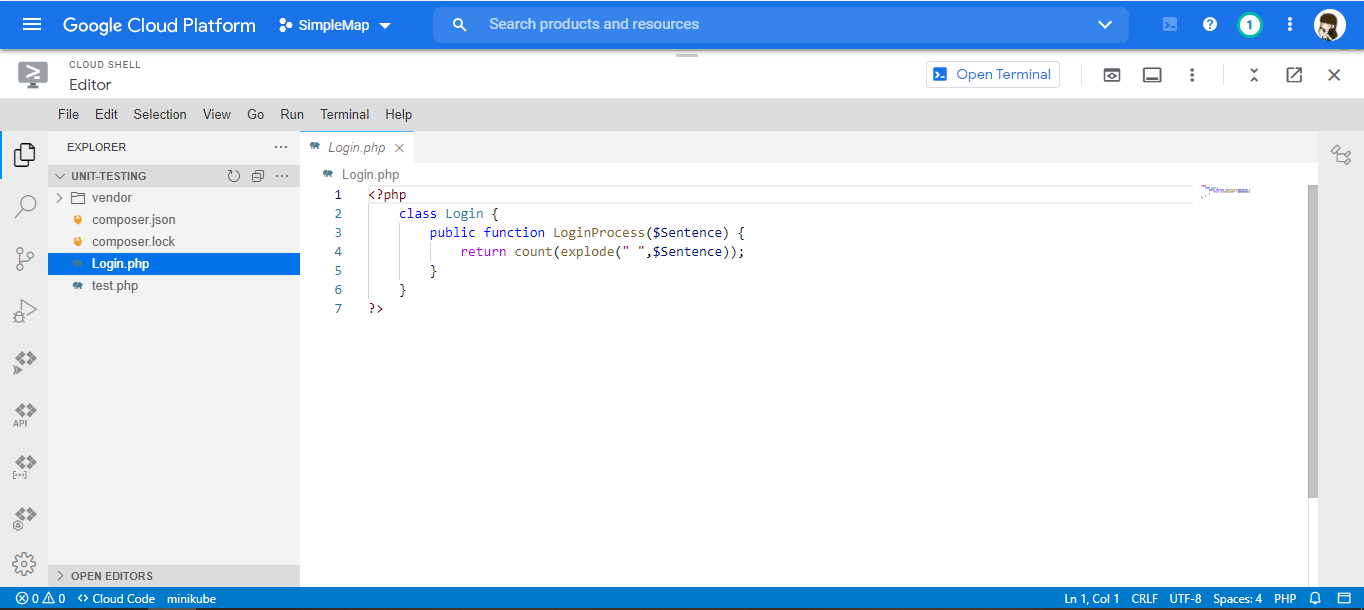The image size is (1364, 610).
Task: Collapse the Cloud Shell panel arrows icon
Action: (1254, 75)
